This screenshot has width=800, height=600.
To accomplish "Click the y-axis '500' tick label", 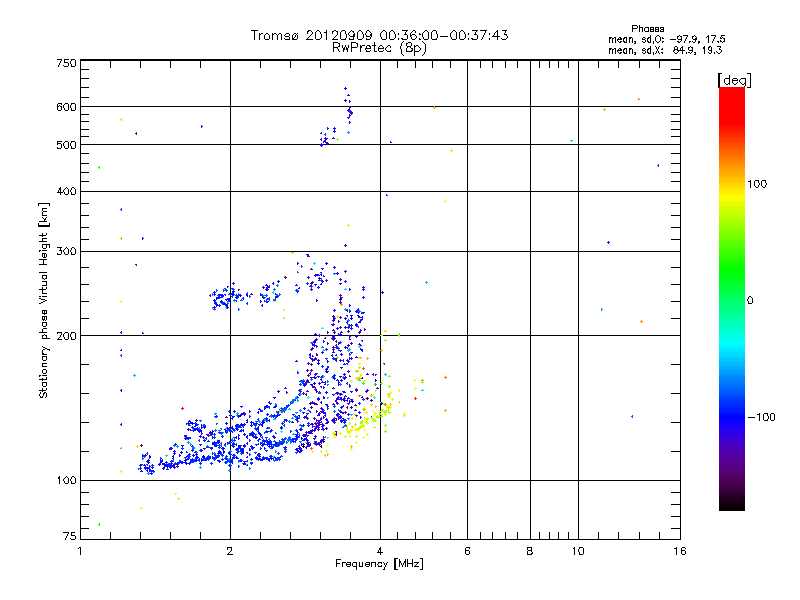I will point(66,145).
